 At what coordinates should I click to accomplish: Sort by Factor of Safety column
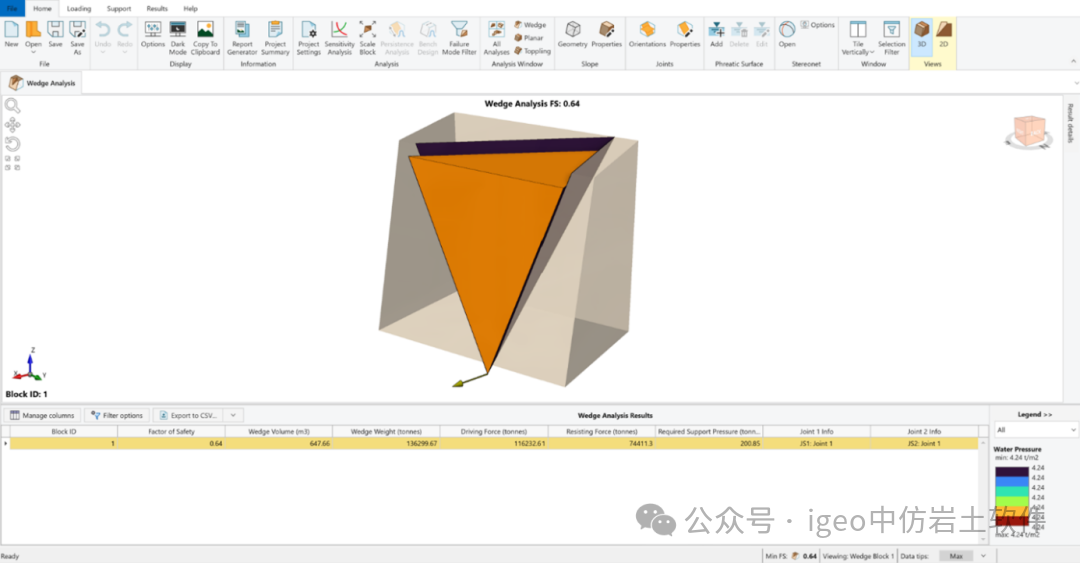click(x=172, y=431)
